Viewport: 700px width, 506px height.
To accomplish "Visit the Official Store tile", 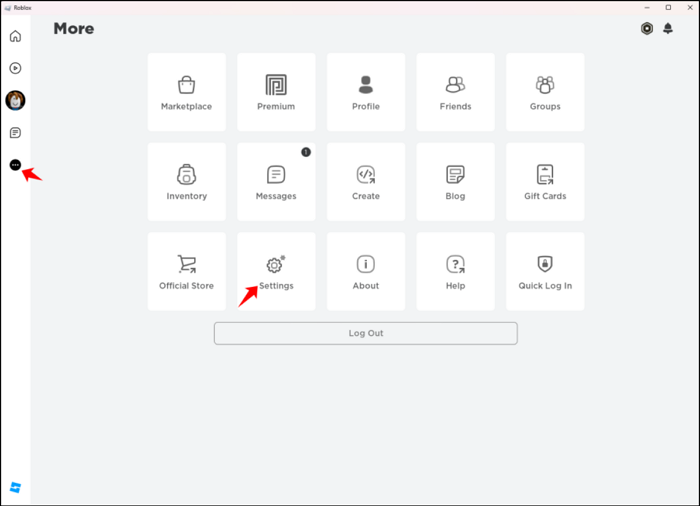I will click(187, 271).
